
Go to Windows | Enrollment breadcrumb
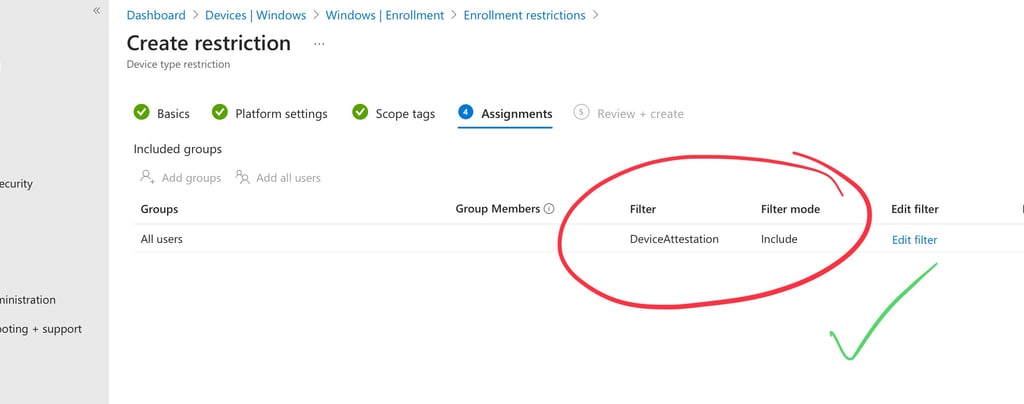(x=385, y=15)
